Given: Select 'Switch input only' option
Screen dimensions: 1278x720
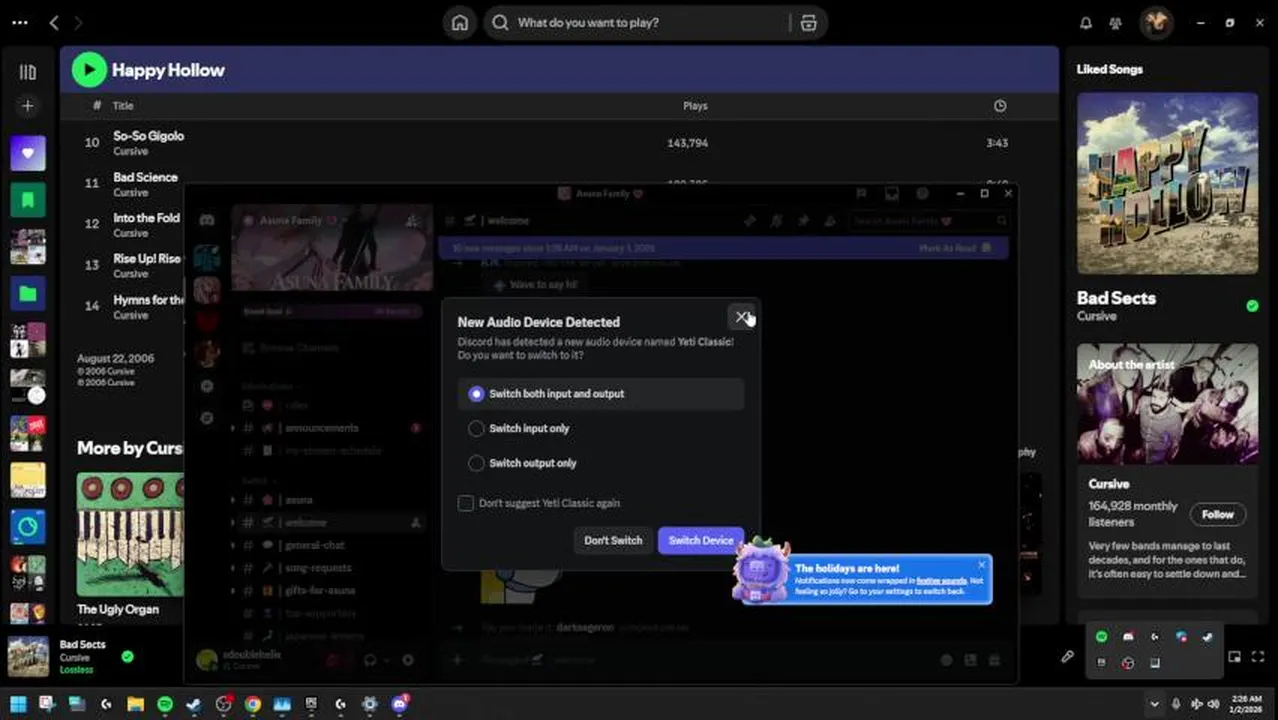Looking at the screenshot, I should pos(600,428).
